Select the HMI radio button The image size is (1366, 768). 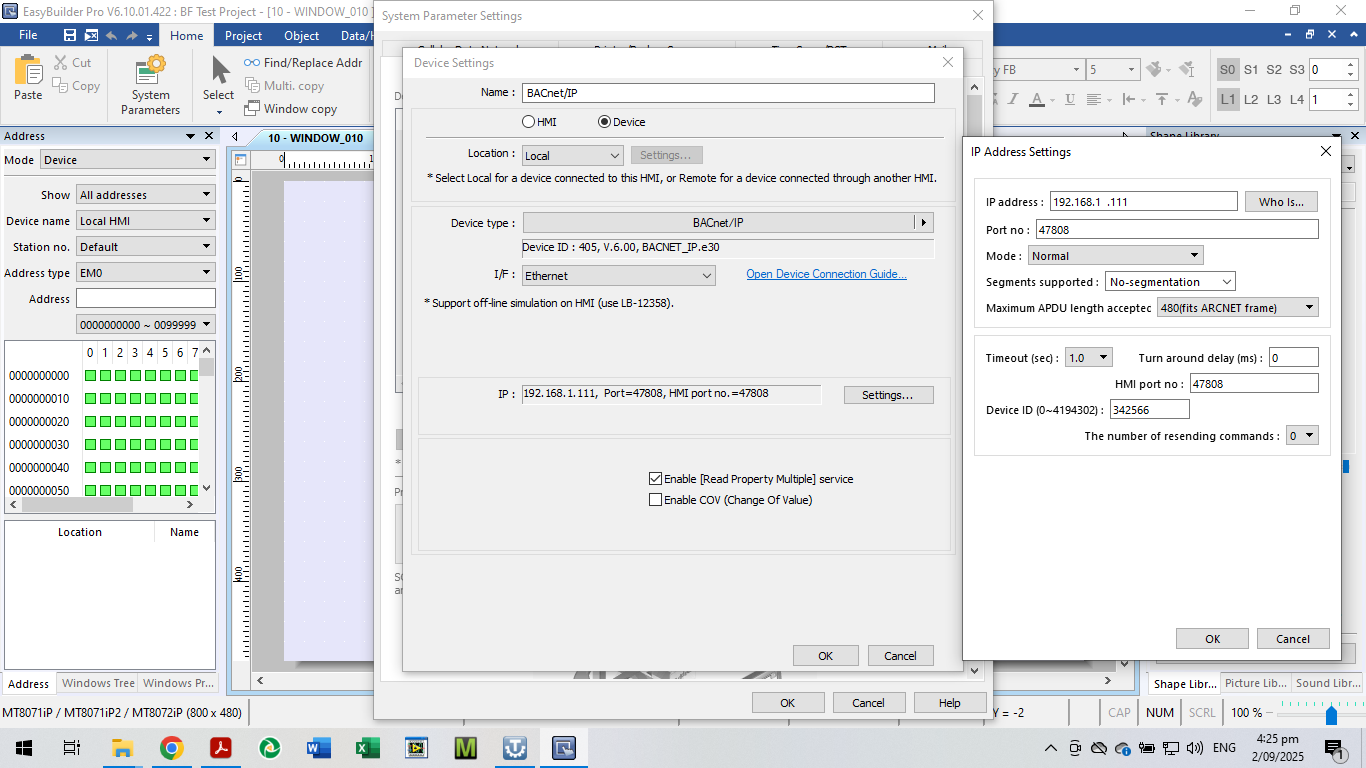(x=528, y=122)
